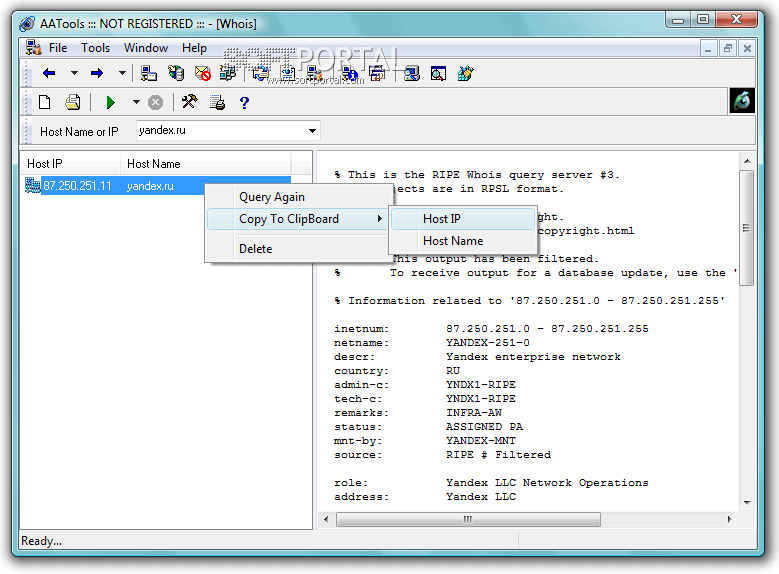Image resolution: width=779 pixels, height=574 pixels.
Task: Click the list-with-stamp report icon
Action: tap(217, 102)
